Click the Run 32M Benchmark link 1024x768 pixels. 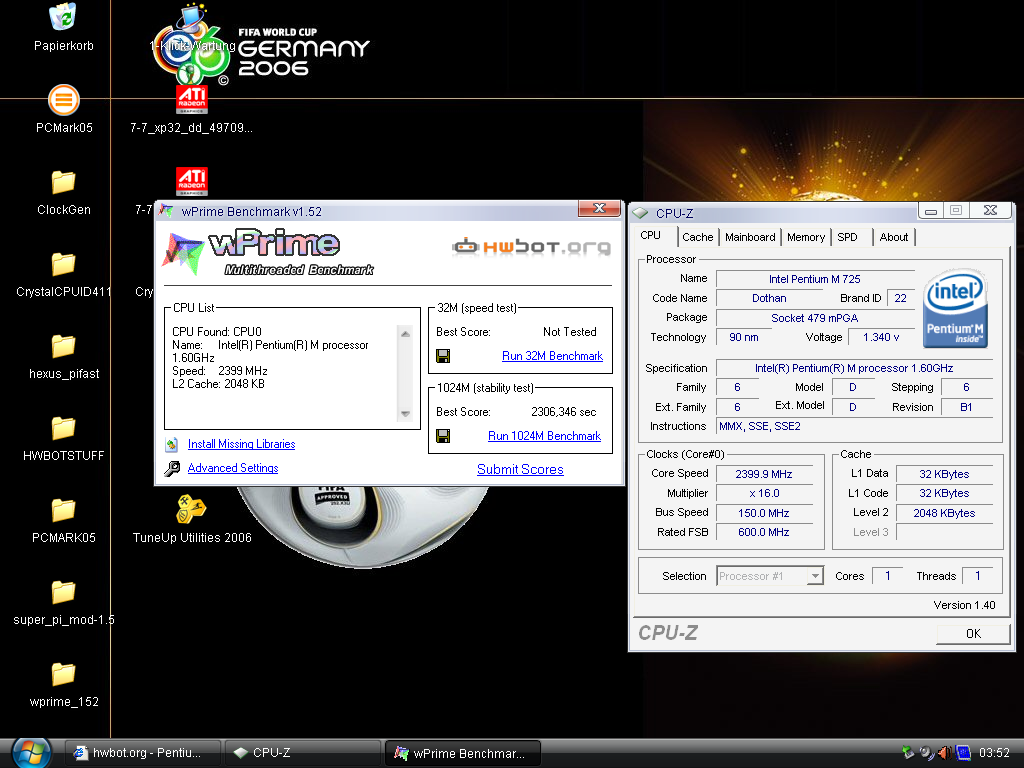click(552, 356)
